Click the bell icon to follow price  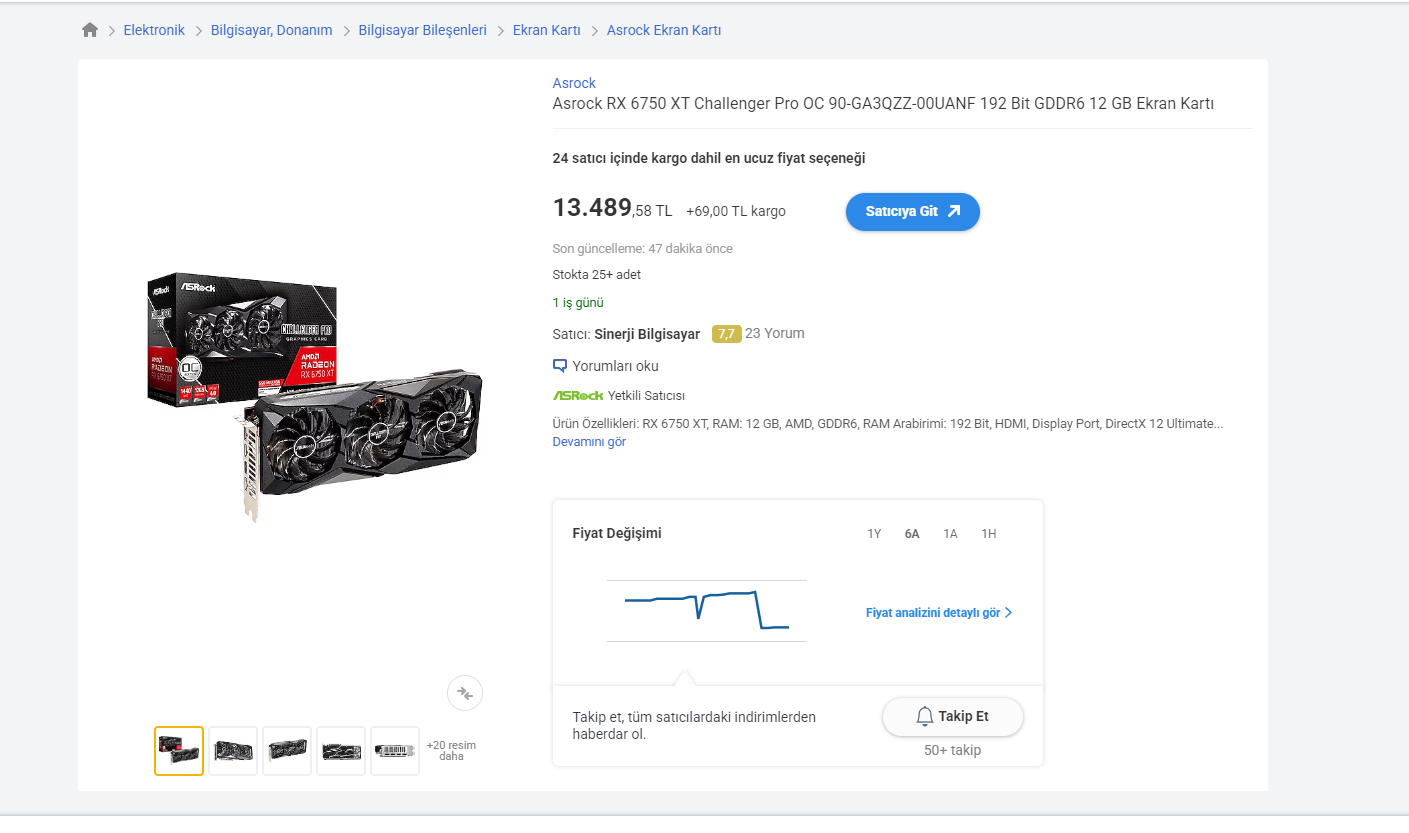pyautogui.click(x=925, y=716)
